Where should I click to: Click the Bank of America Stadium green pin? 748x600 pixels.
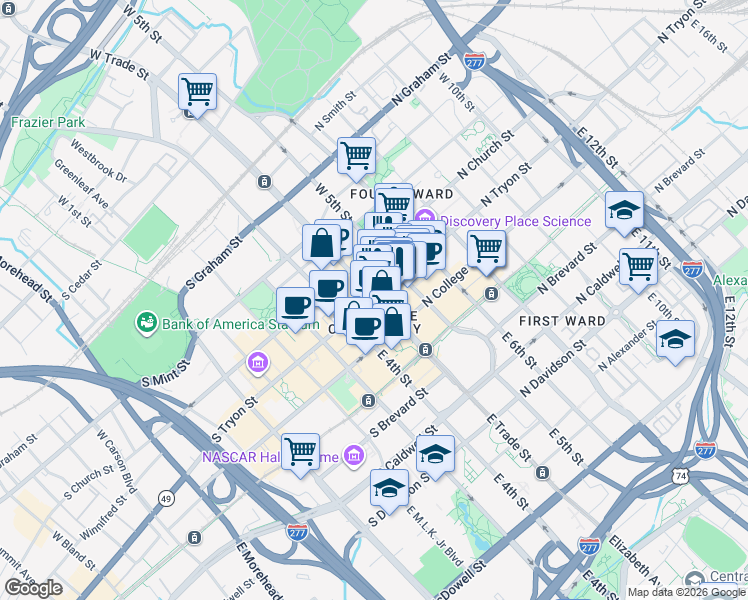(147, 323)
